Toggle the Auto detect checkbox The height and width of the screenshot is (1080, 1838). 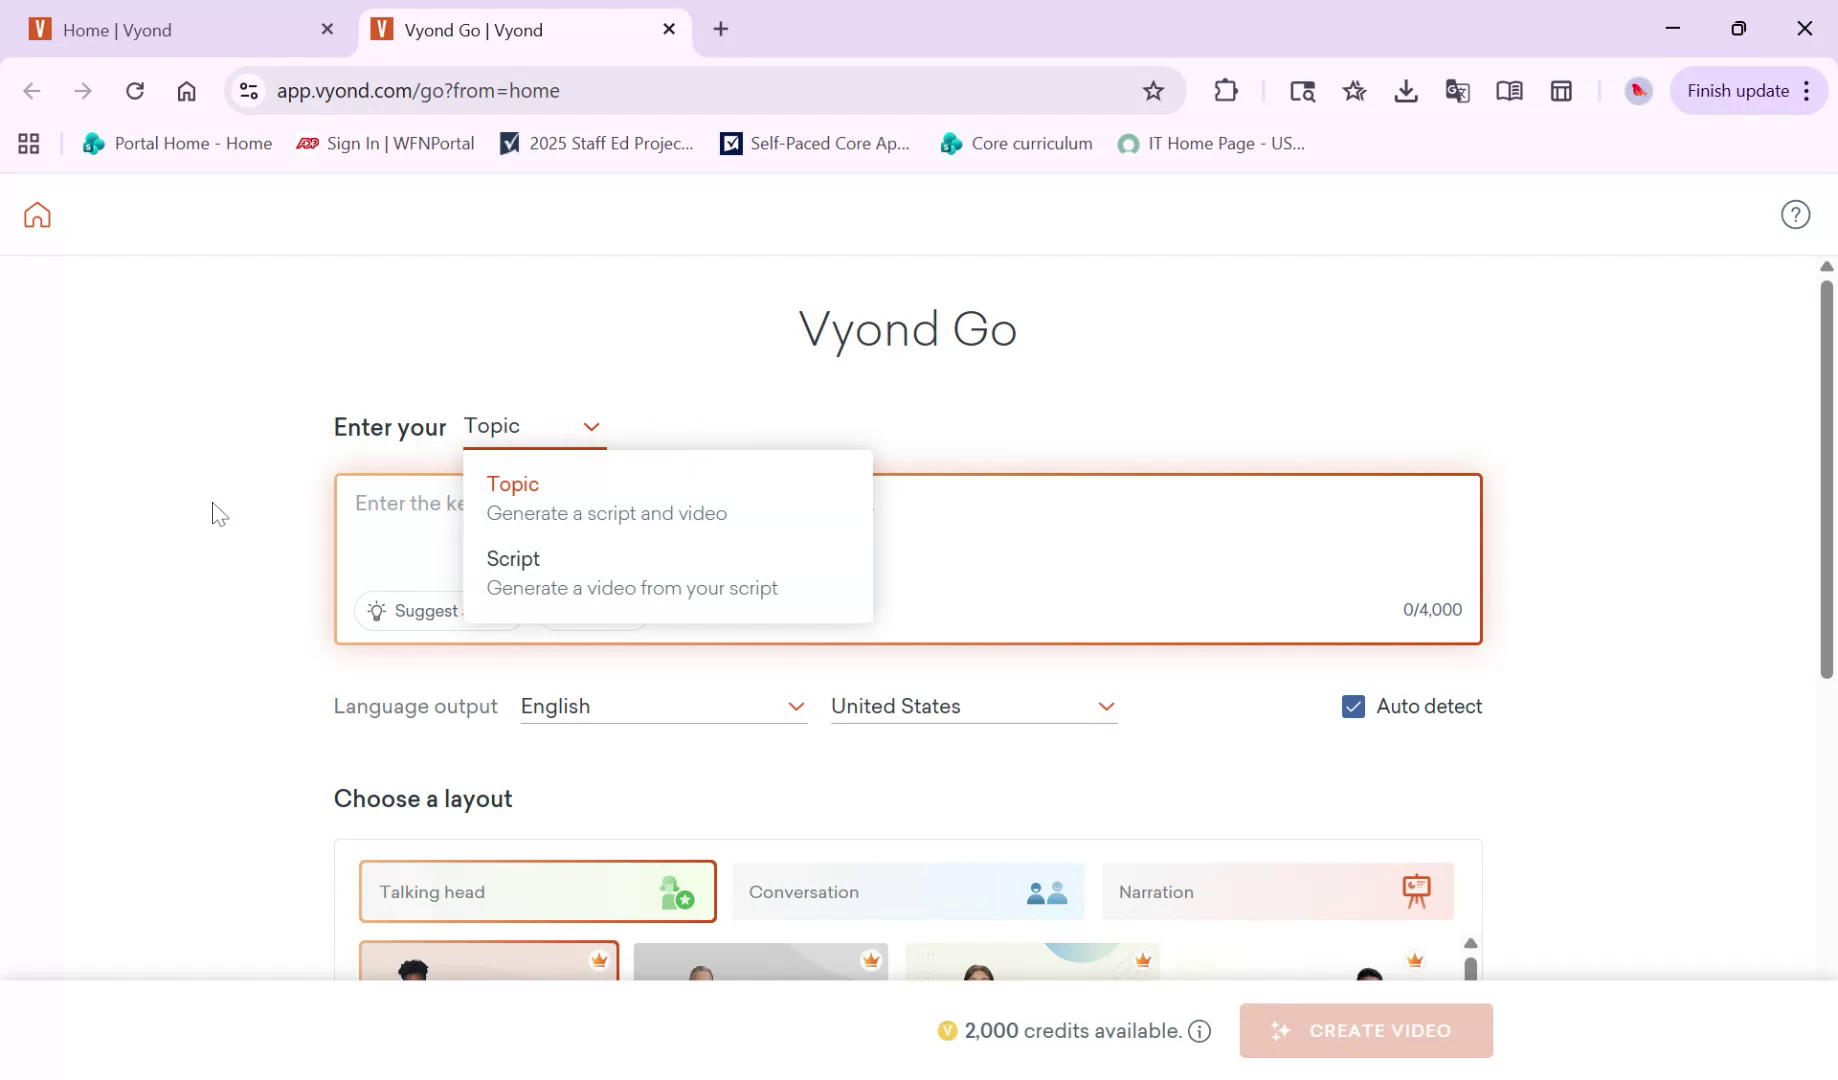coord(1353,706)
